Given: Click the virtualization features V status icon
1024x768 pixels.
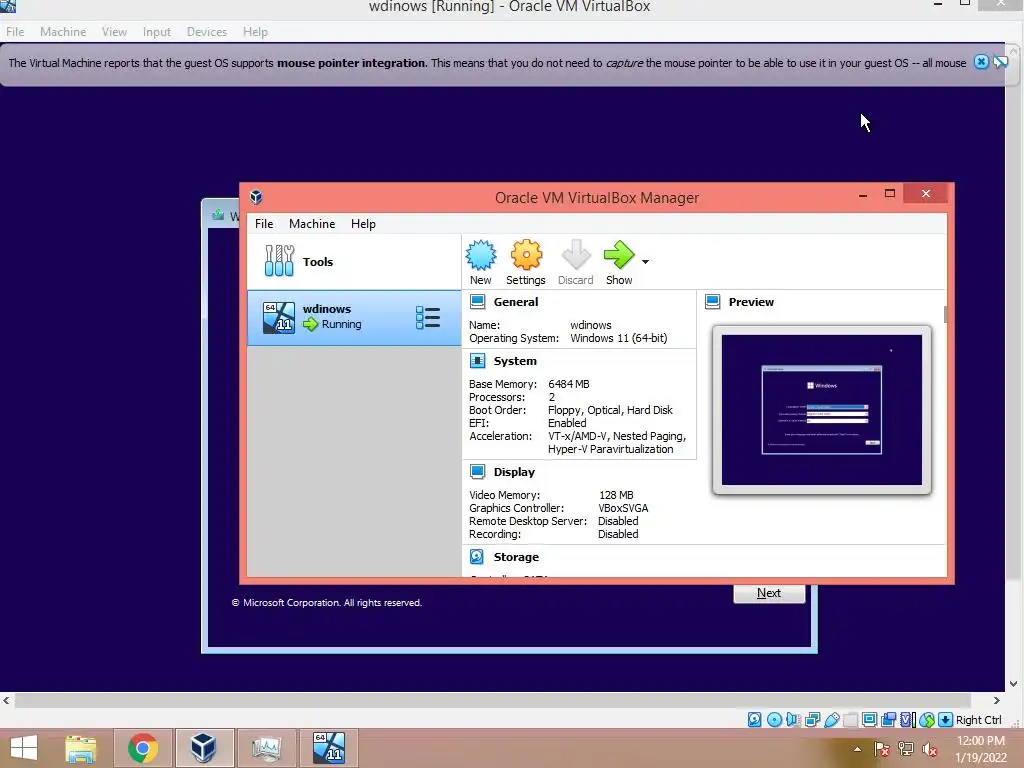Looking at the screenshot, I should 908,720.
